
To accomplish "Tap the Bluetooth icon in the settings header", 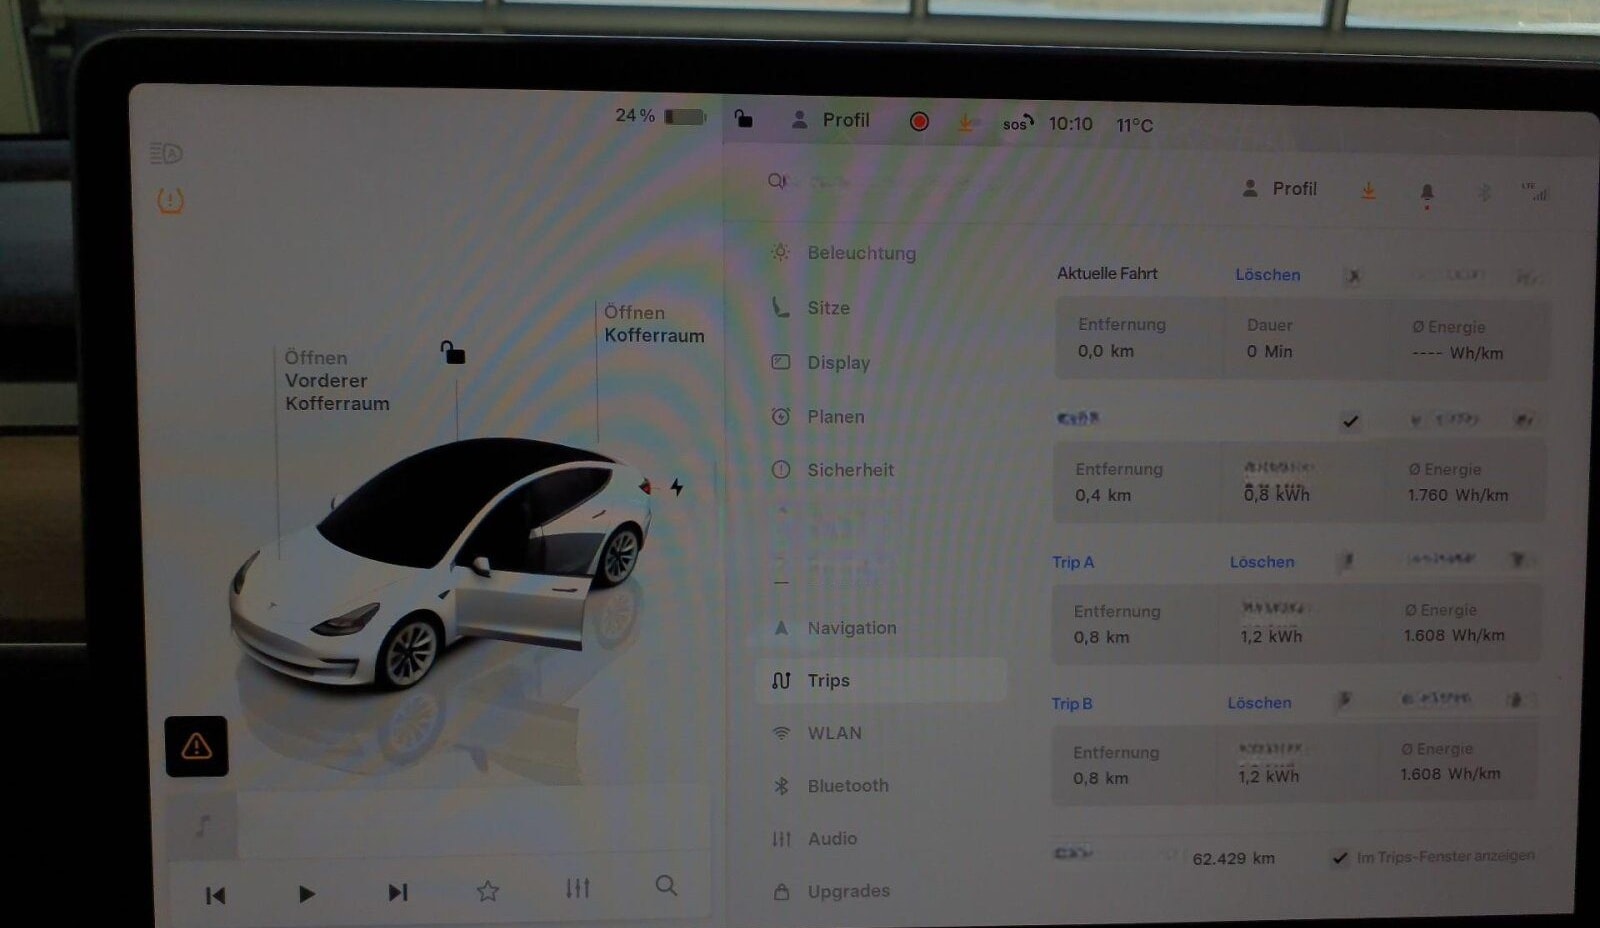I will click(x=1484, y=190).
